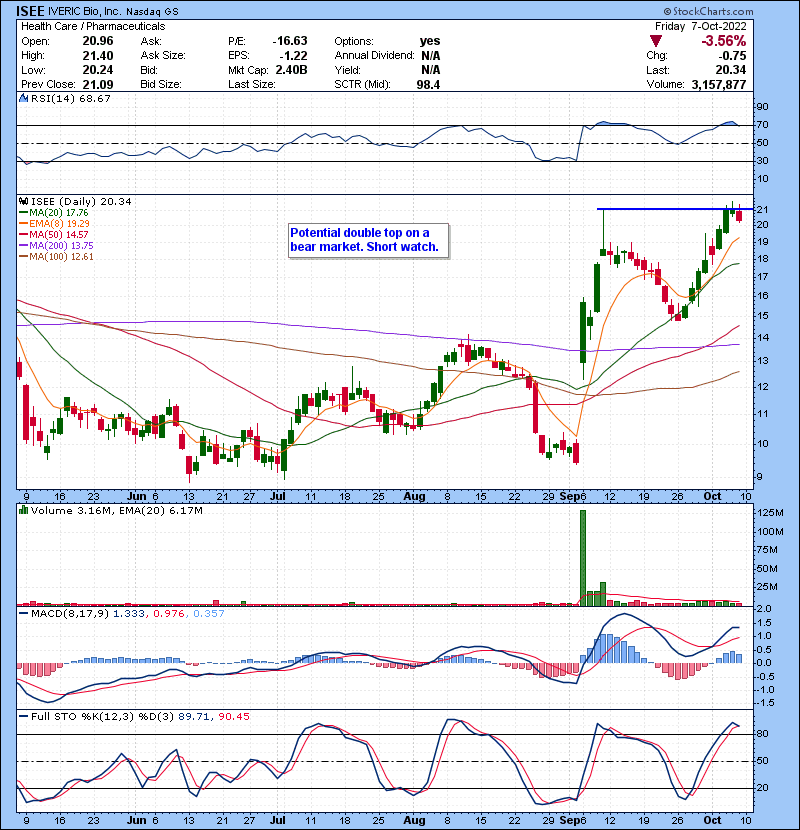Click the Annual Dividend N/A value
Viewport: 800px width, 830px height.
tap(430, 55)
